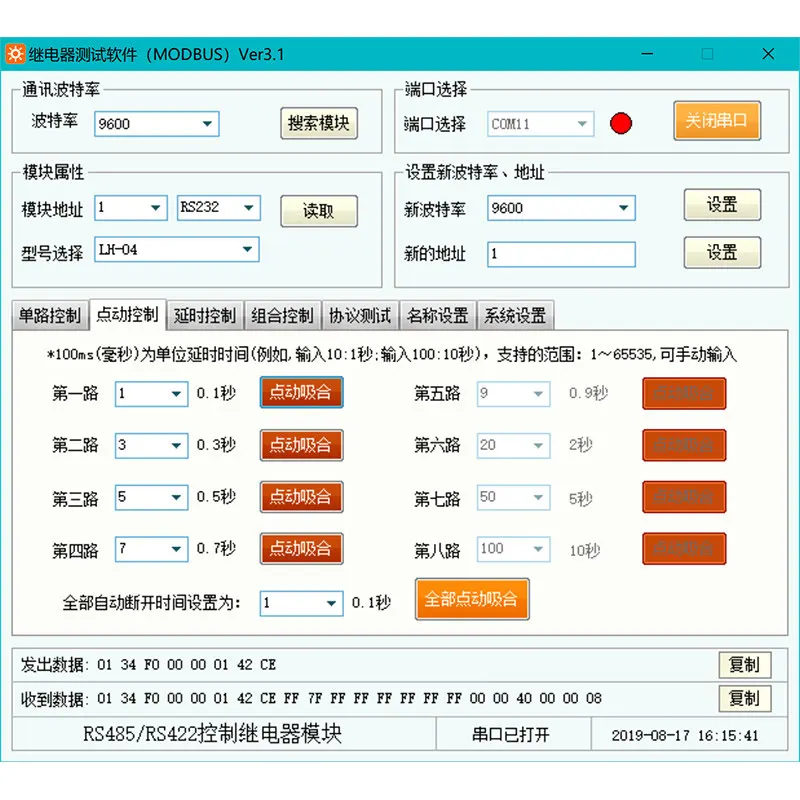This screenshot has height=800, width=800.
Task: Switch to the 延时控制 tab
Action: [205, 316]
